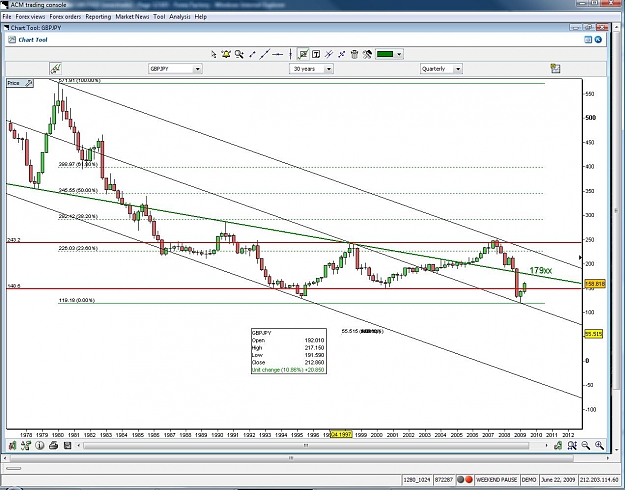Click the yellow 55.515 price label
This screenshot has height=490, width=625.
594,334
